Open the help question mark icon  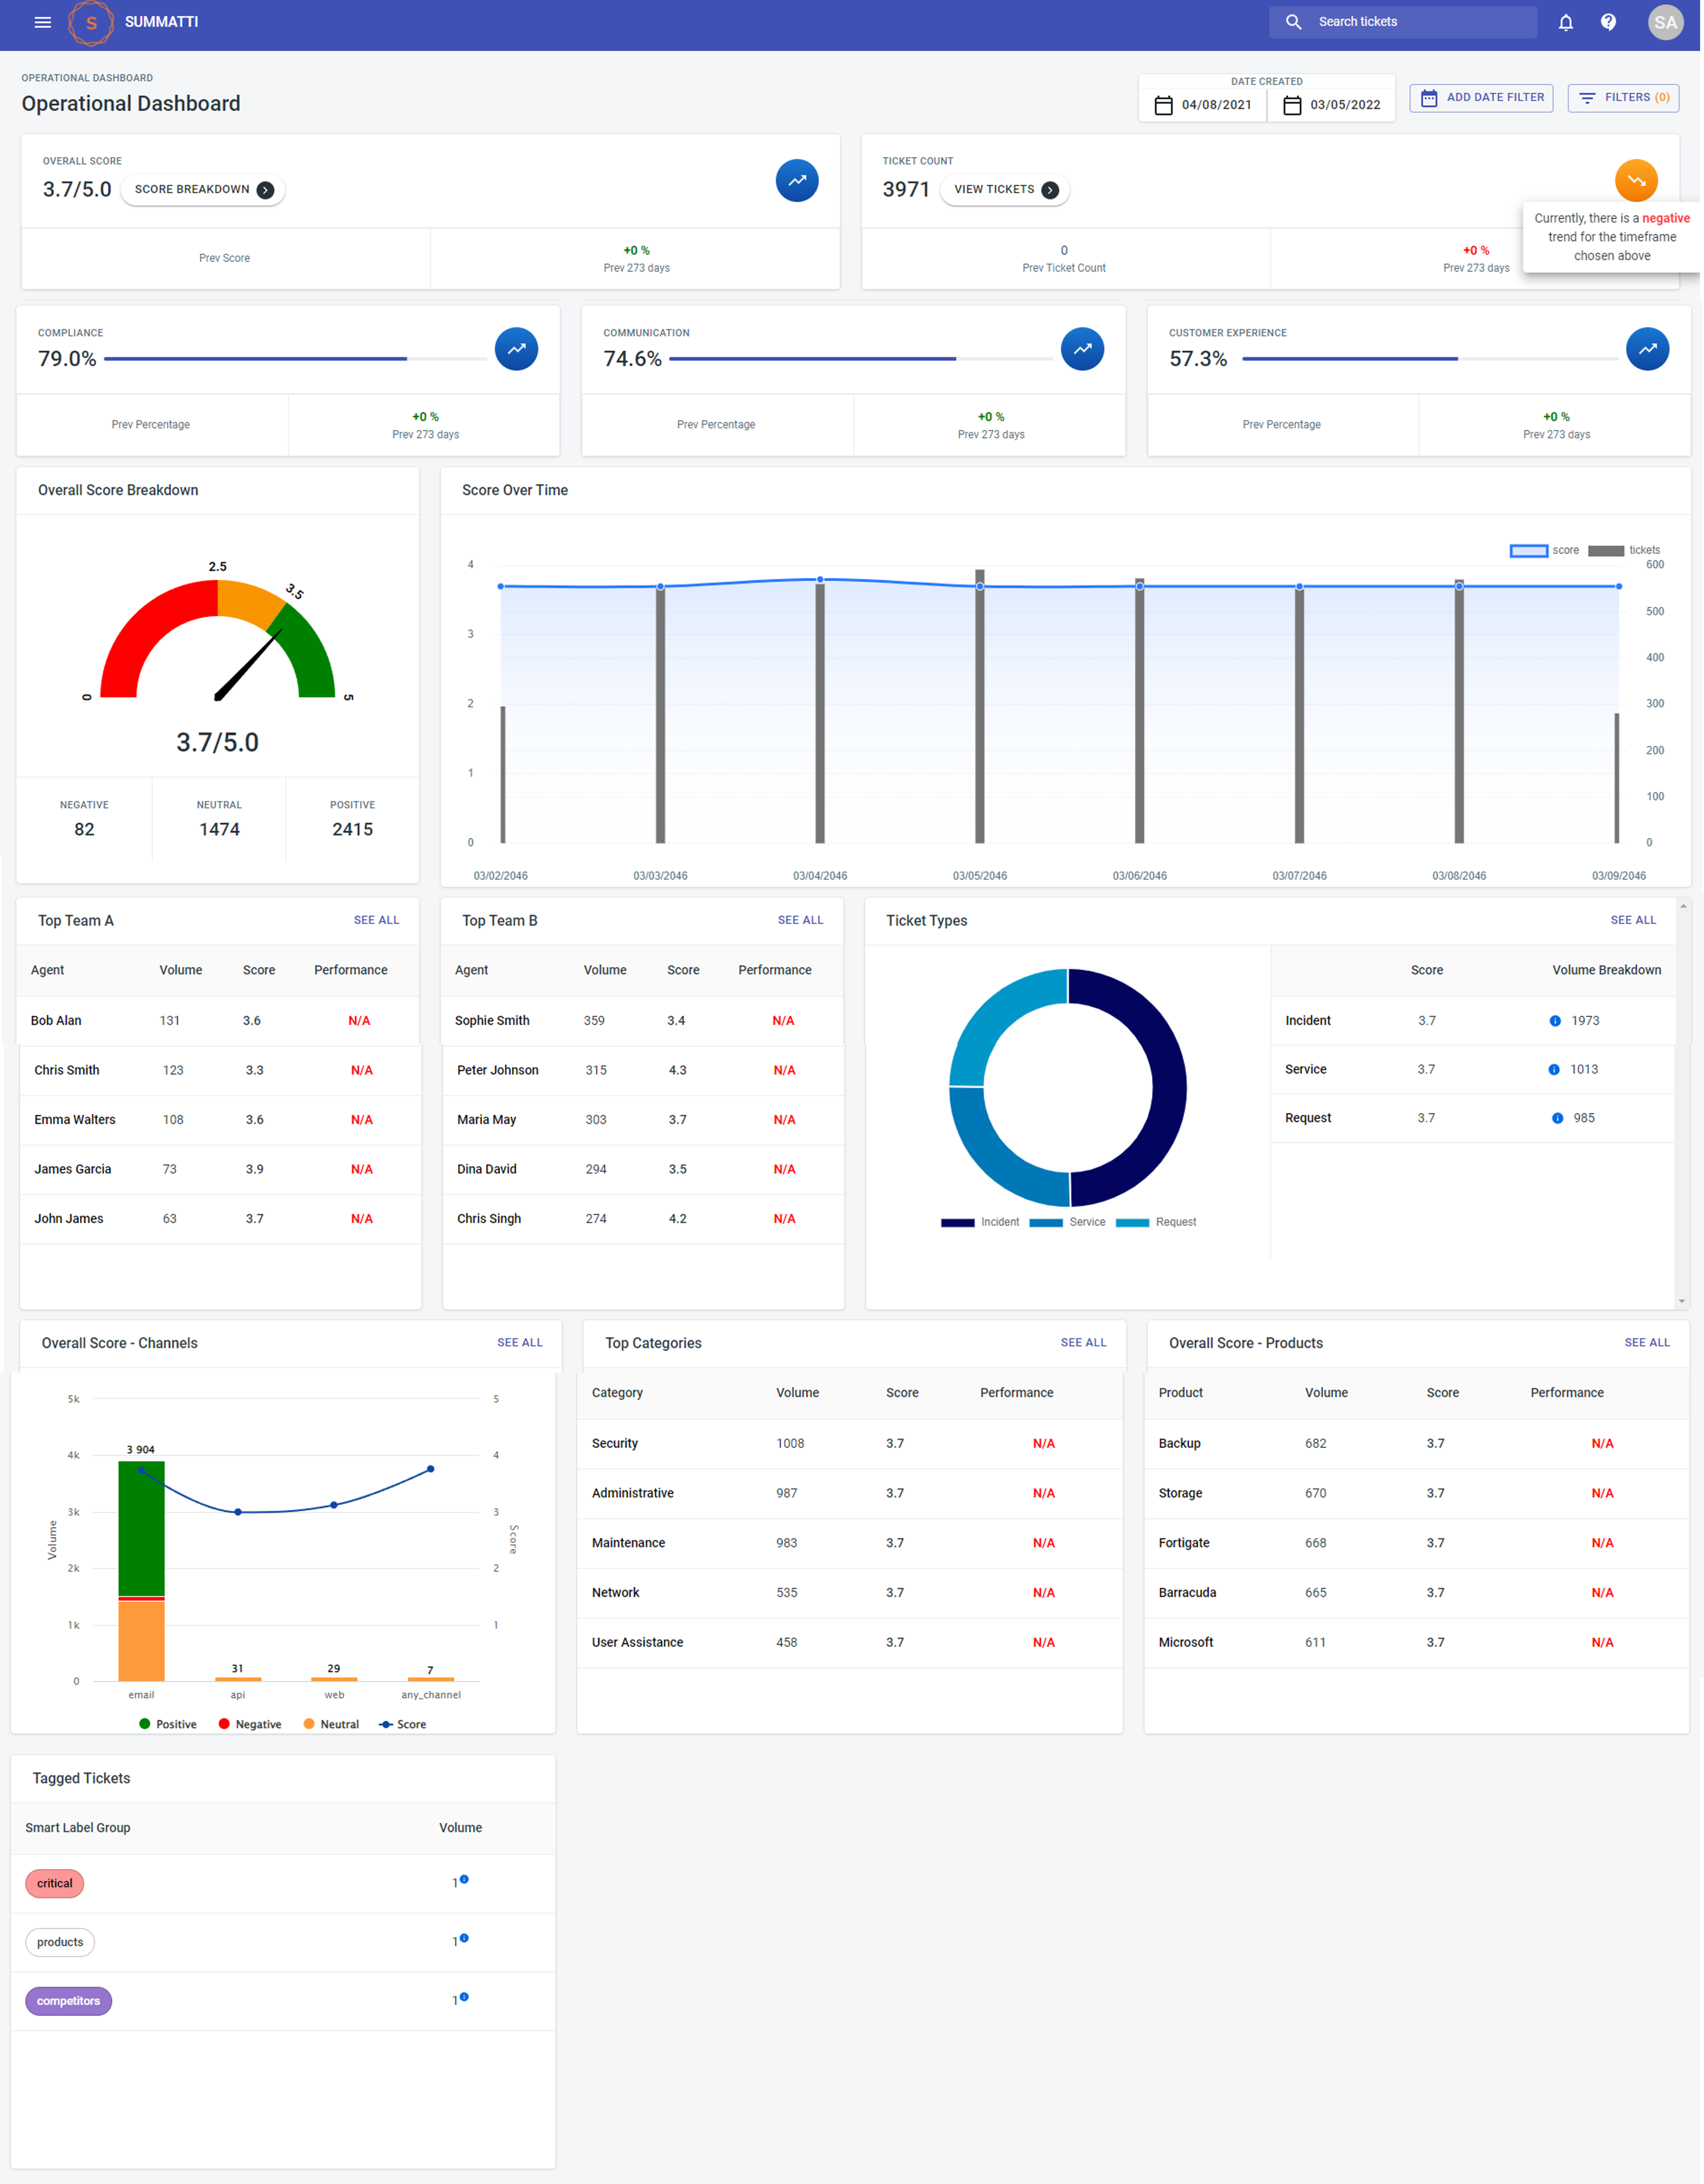[1608, 22]
